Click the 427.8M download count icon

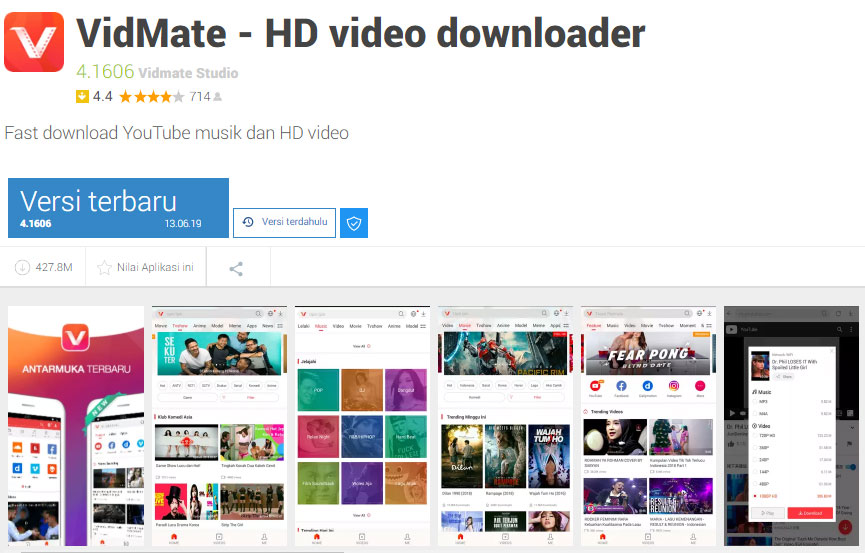[x=22, y=267]
